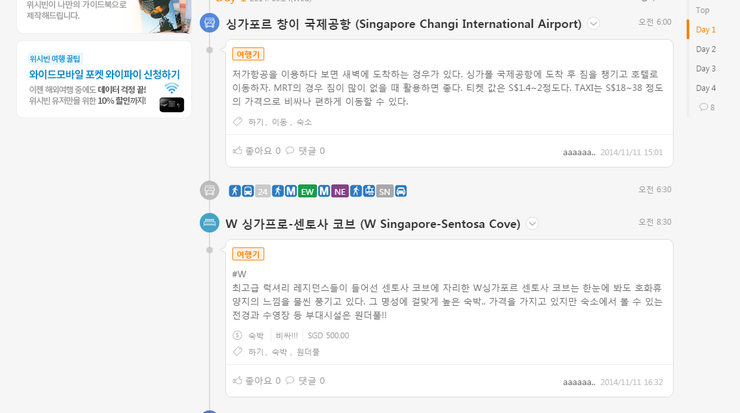Click the 오전 6:00 time label
This screenshot has height=413, width=740.
655,22
